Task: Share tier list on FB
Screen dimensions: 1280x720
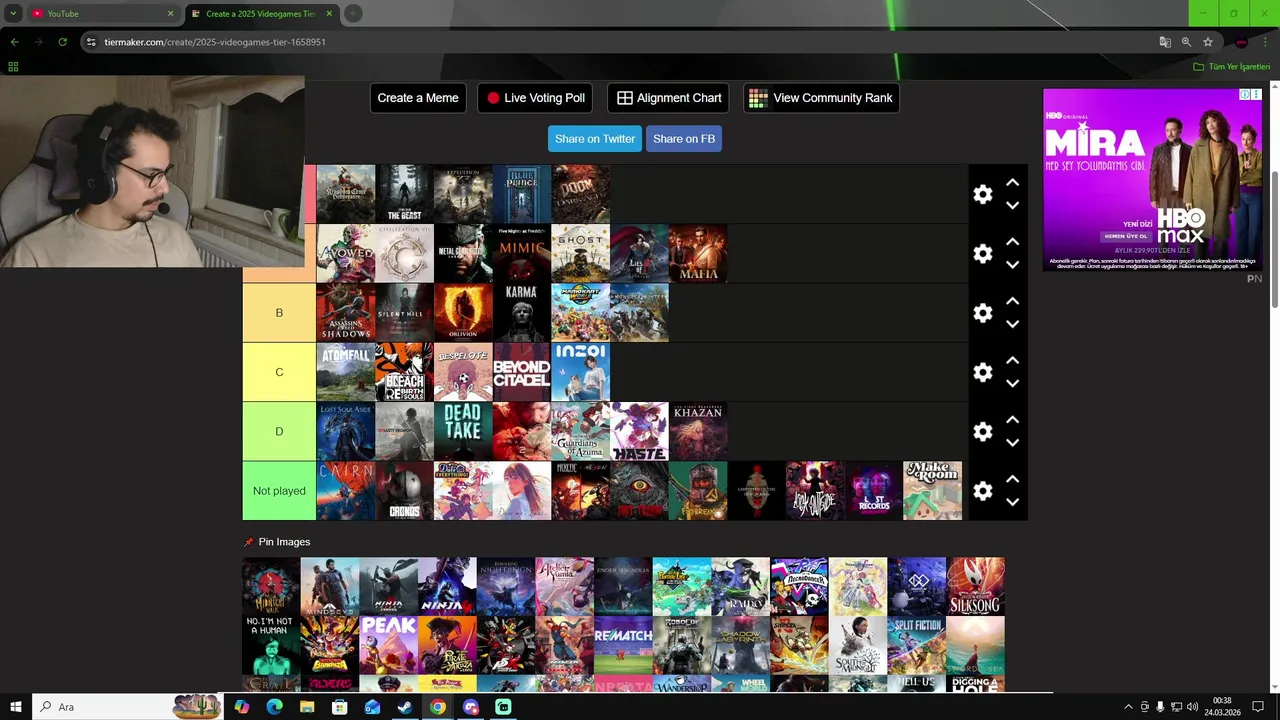Action: [684, 139]
